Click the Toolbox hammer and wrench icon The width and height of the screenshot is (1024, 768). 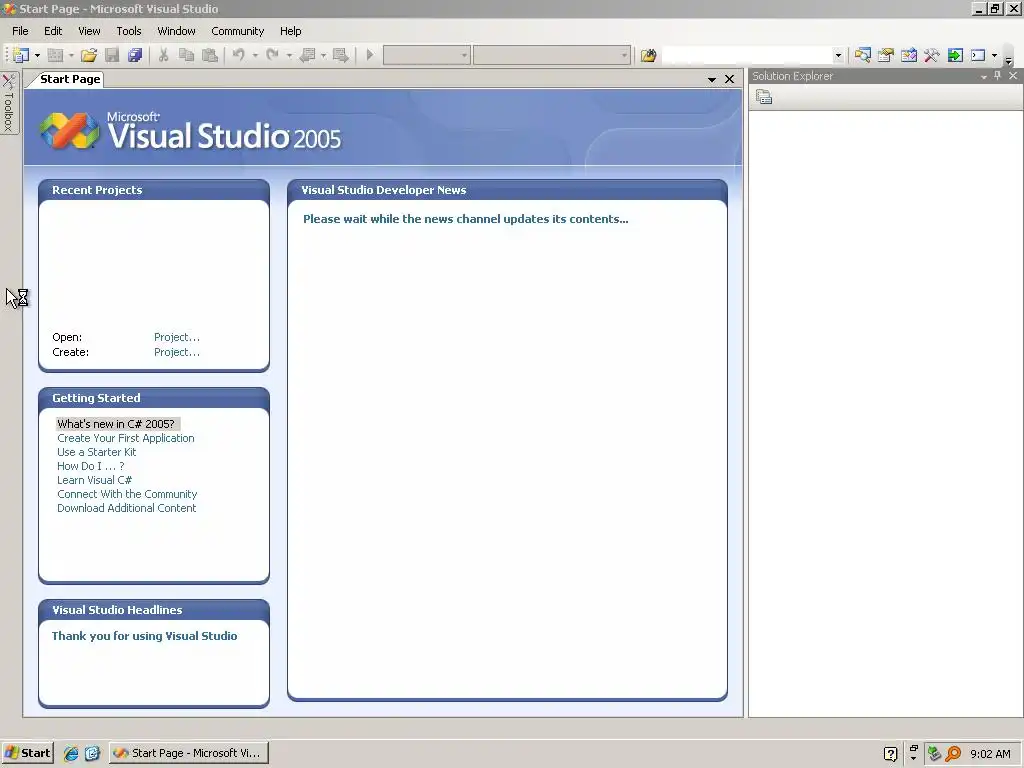coord(931,56)
